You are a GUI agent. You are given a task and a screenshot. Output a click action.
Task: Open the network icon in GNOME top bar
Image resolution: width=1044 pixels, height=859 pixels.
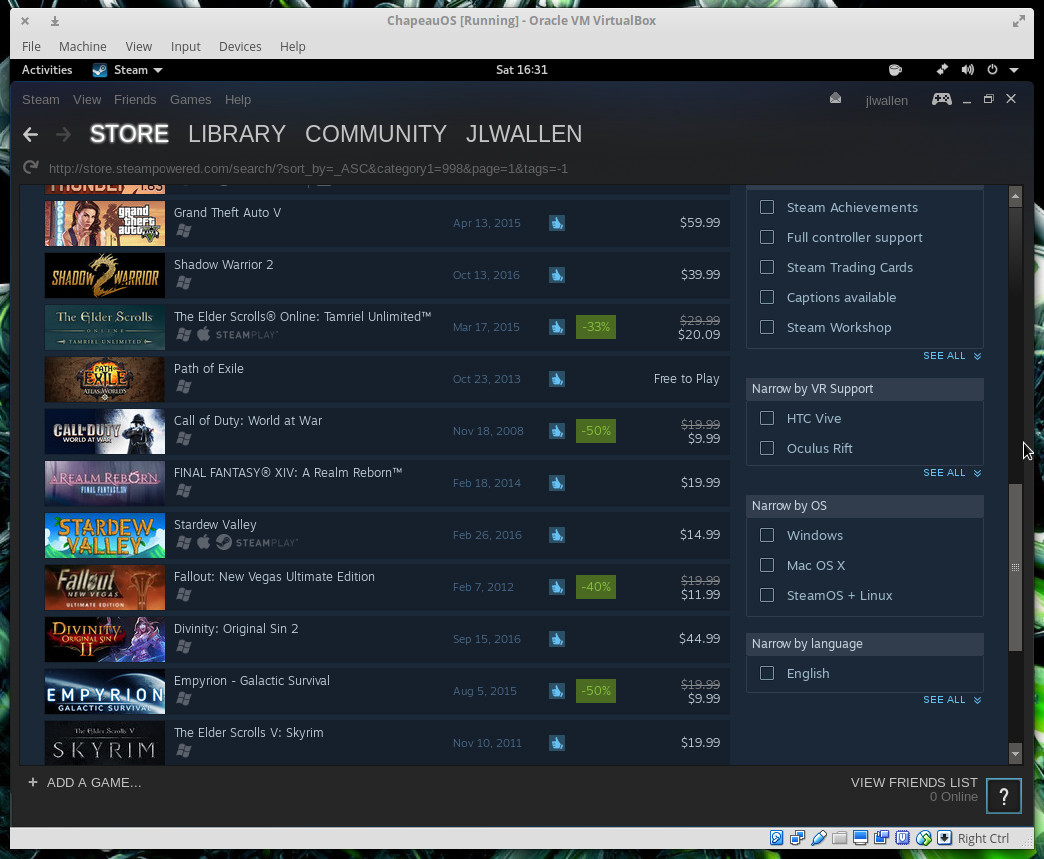pos(942,70)
